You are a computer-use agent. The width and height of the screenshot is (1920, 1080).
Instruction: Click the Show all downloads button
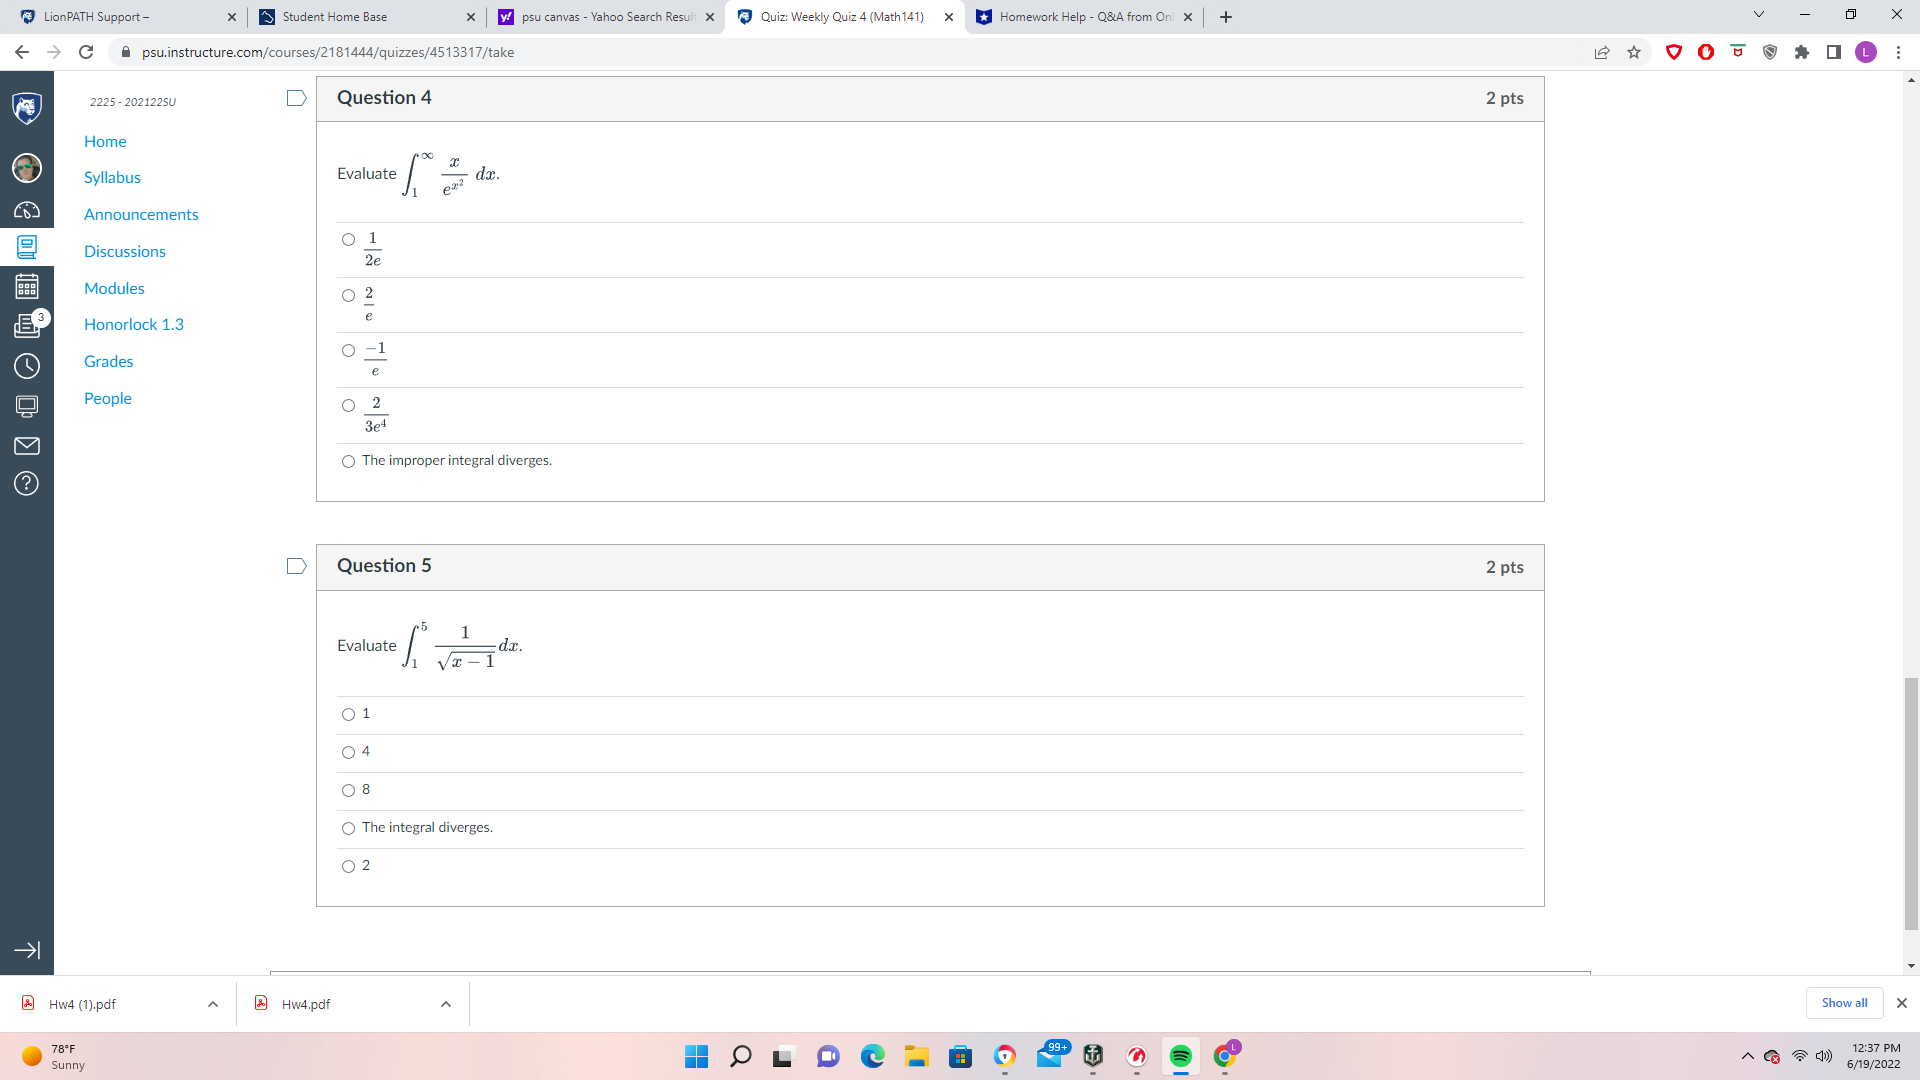tap(1844, 1003)
